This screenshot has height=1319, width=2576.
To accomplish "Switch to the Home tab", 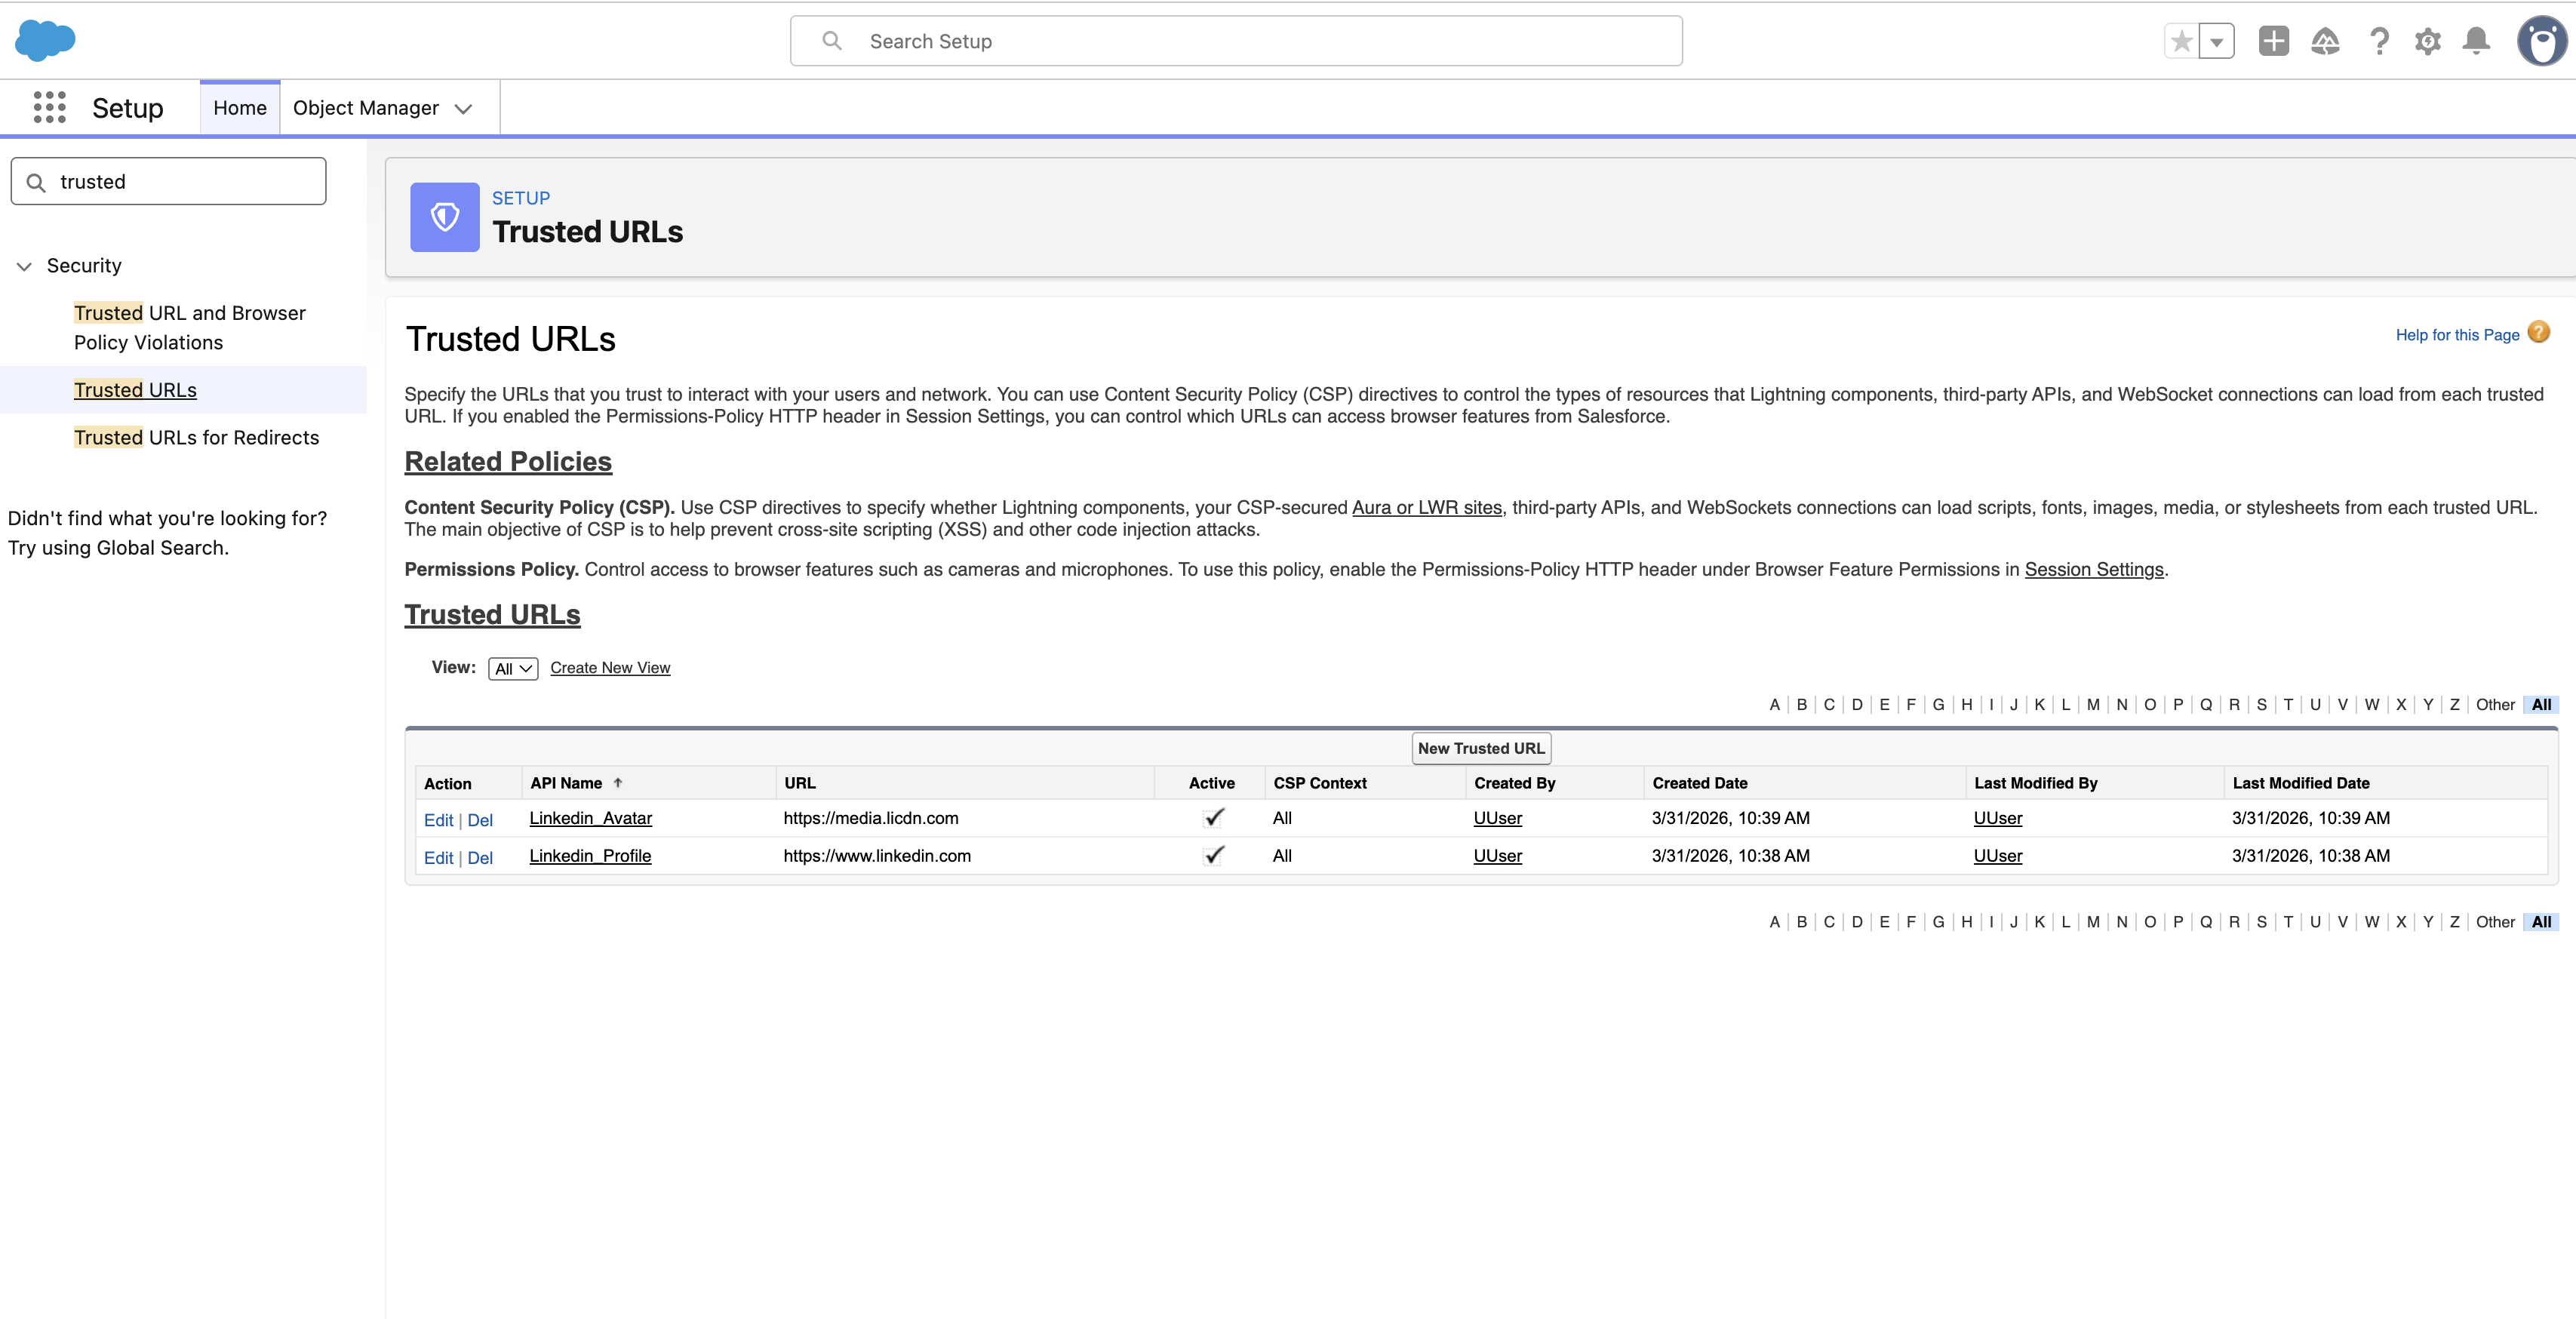I will 240,108.
